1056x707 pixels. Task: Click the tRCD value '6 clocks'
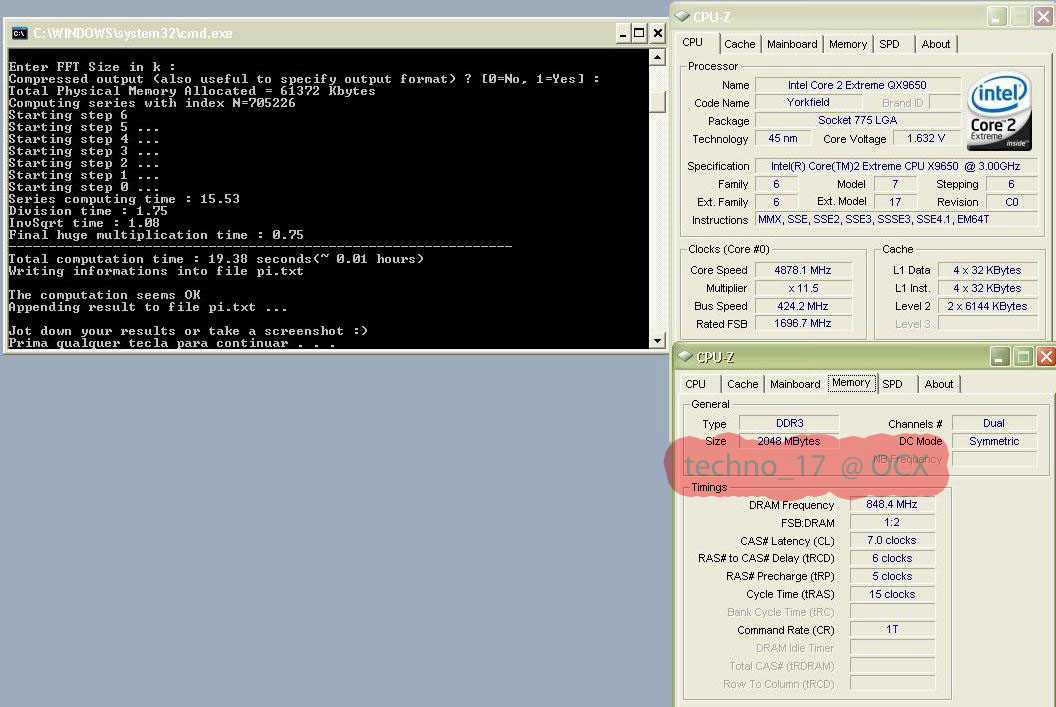coord(892,558)
